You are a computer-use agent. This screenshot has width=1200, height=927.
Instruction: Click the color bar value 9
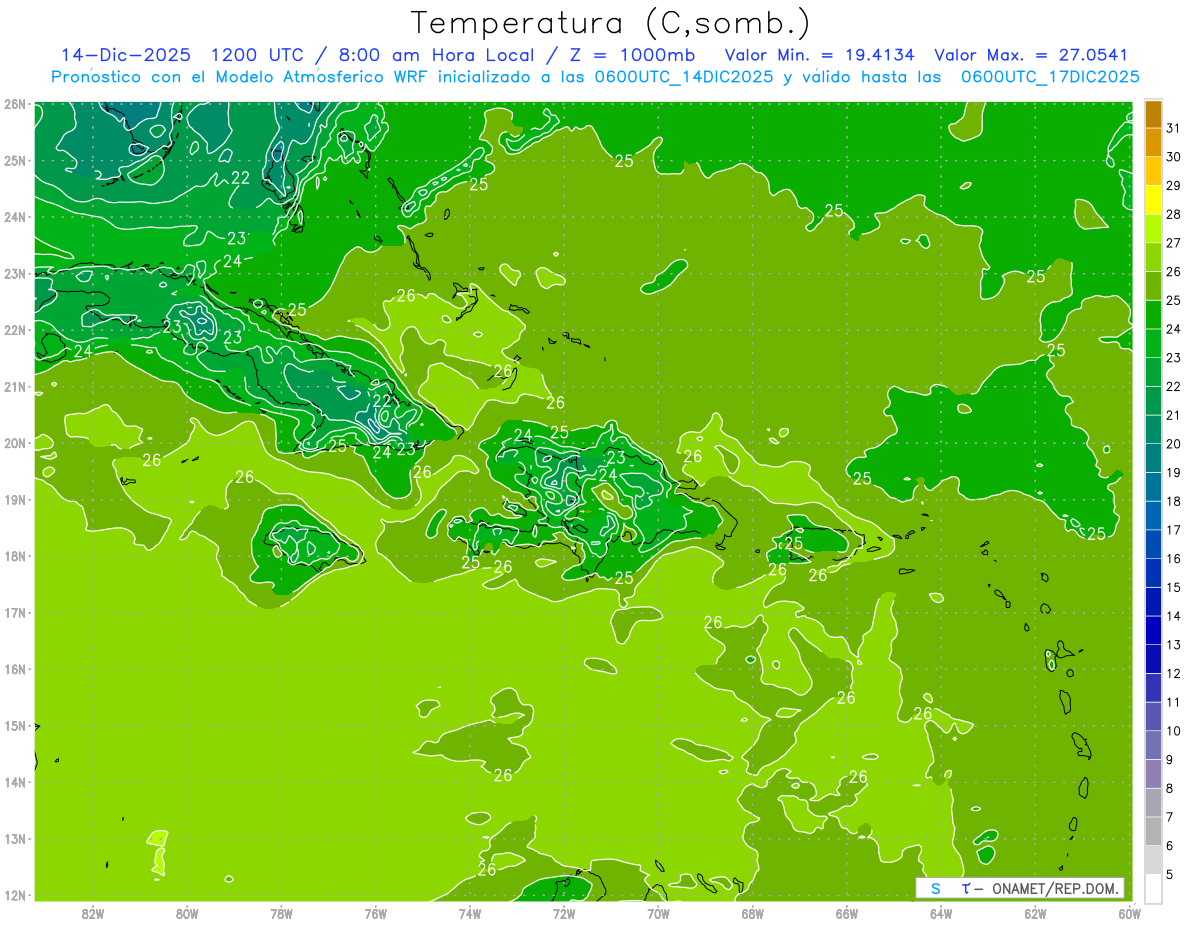click(x=1170, y=760)
